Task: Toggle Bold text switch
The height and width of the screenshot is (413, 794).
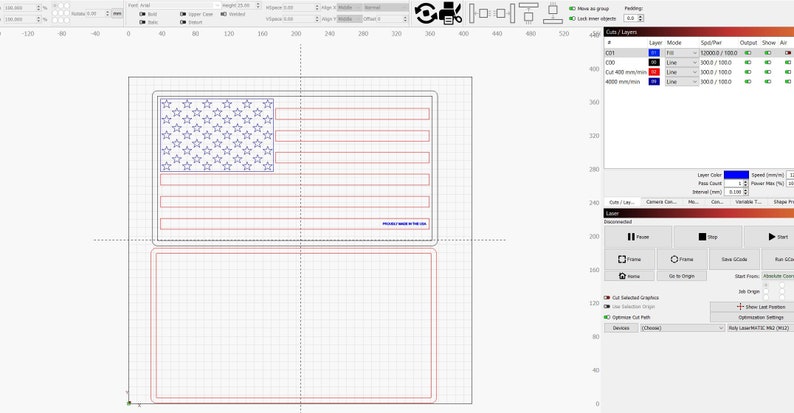Action: point(142,14)
